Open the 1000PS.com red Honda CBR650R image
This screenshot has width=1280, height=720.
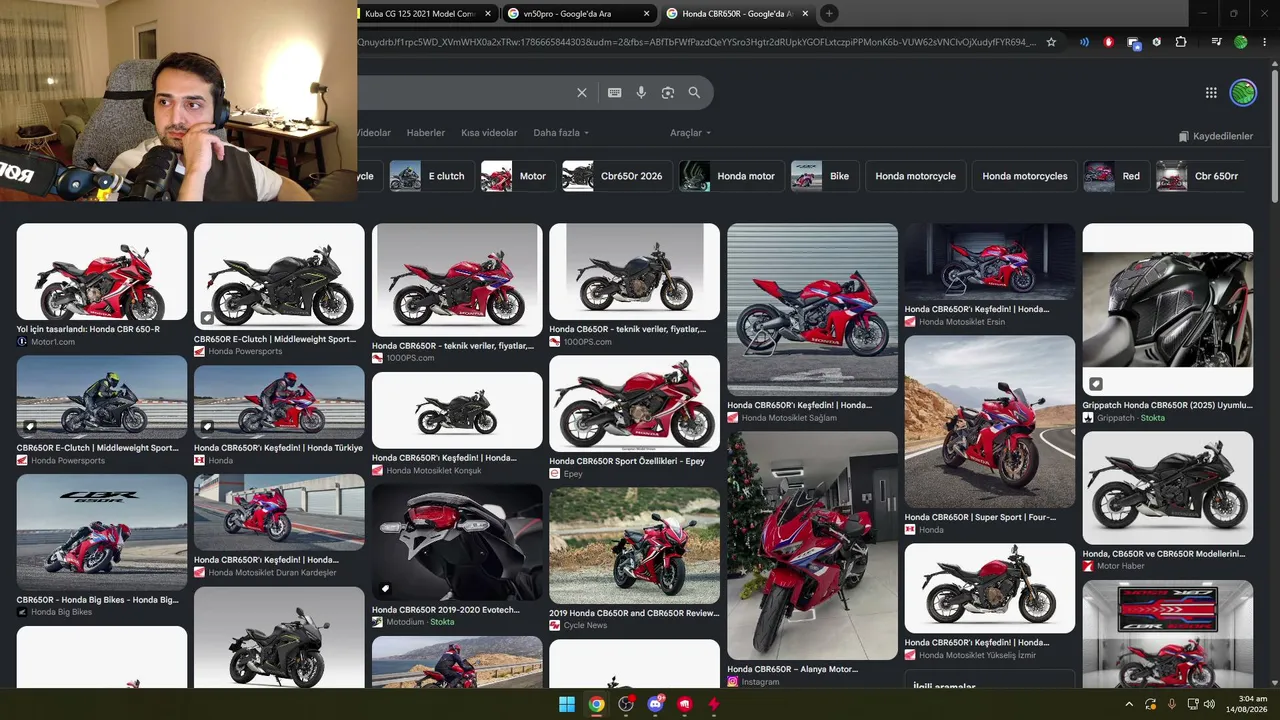coord(457,280)
